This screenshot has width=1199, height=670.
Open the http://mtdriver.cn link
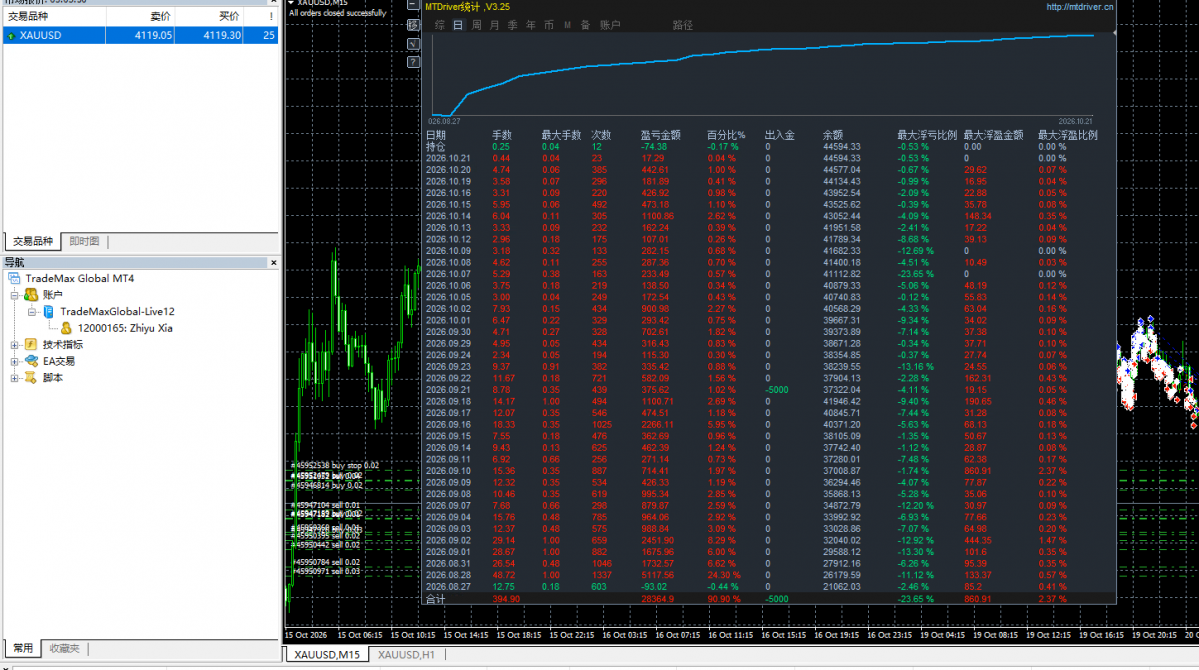click(x=1080, y=7)
